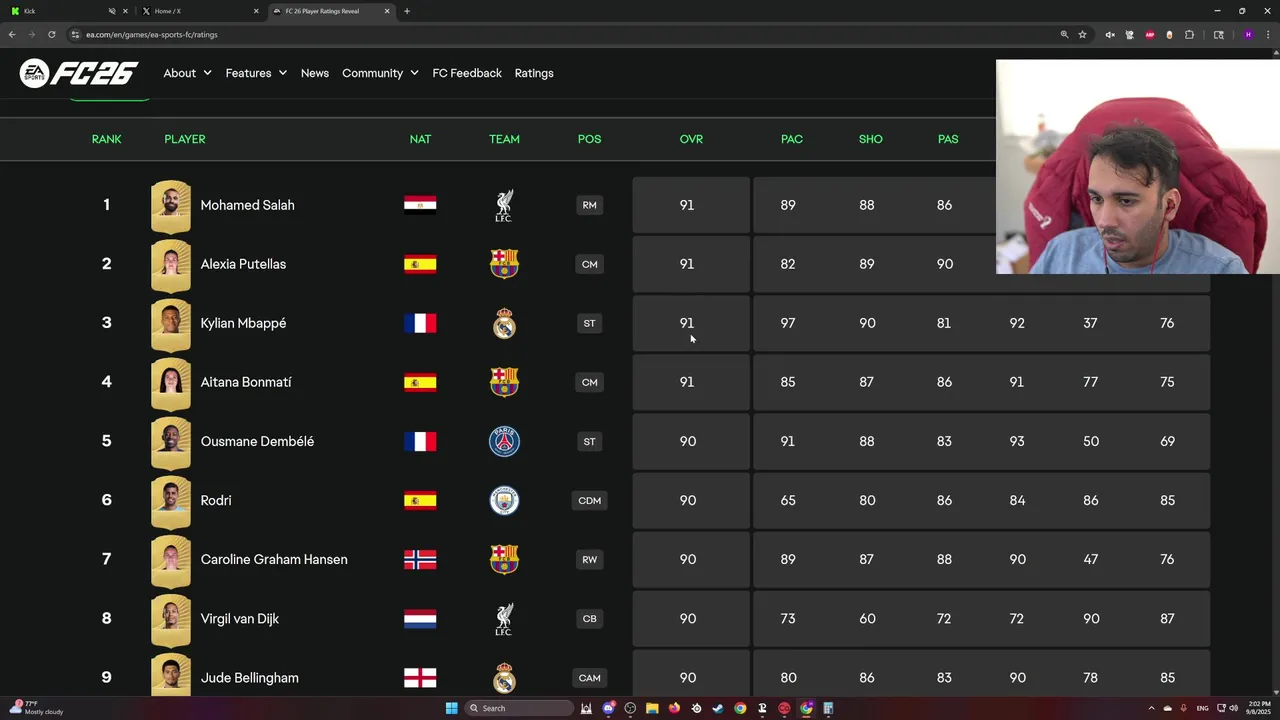
Task: Click Liverpool crest in Virgil van Dijk row
Action: tap(504, 618)
